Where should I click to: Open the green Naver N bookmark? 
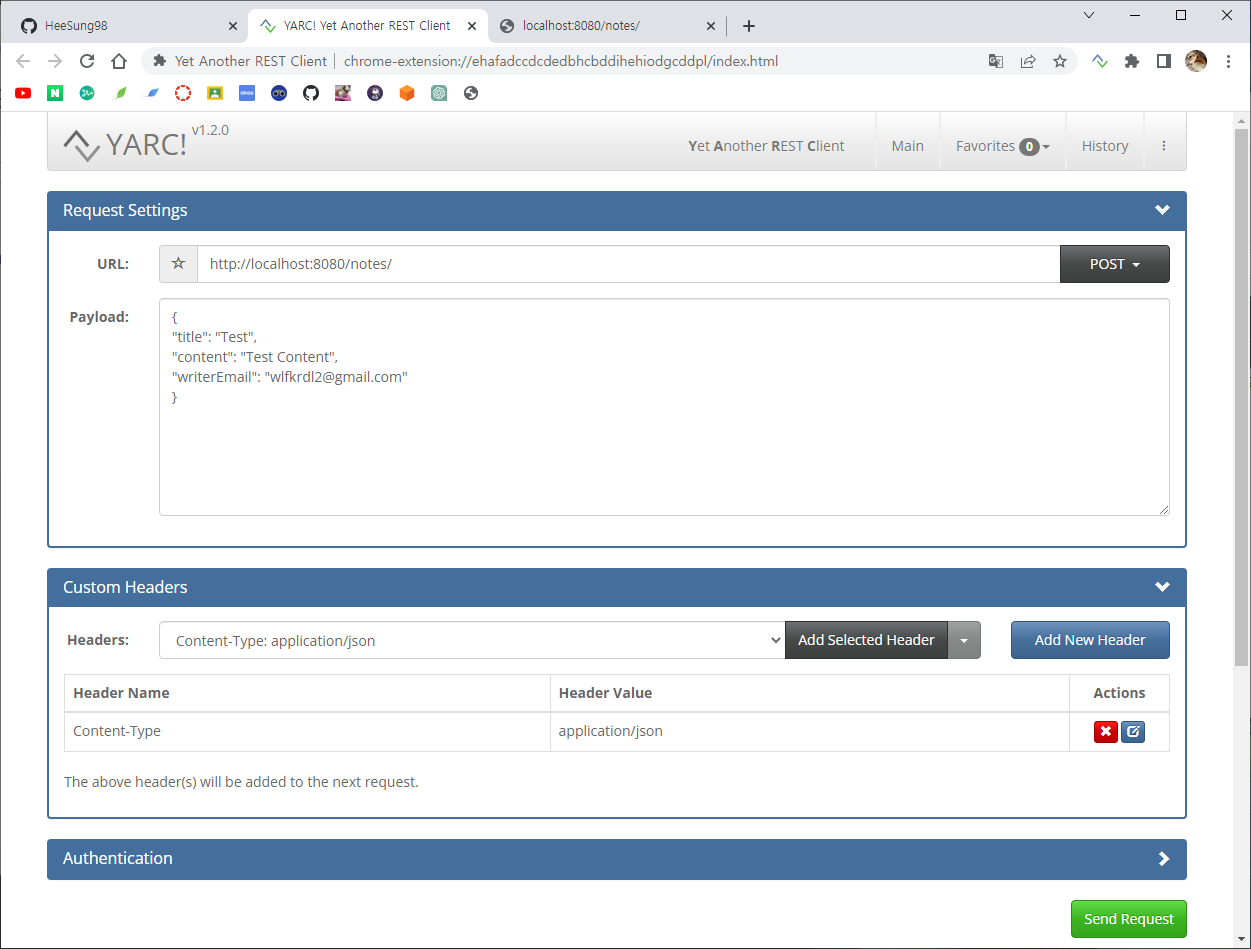(x=55, y=93)
